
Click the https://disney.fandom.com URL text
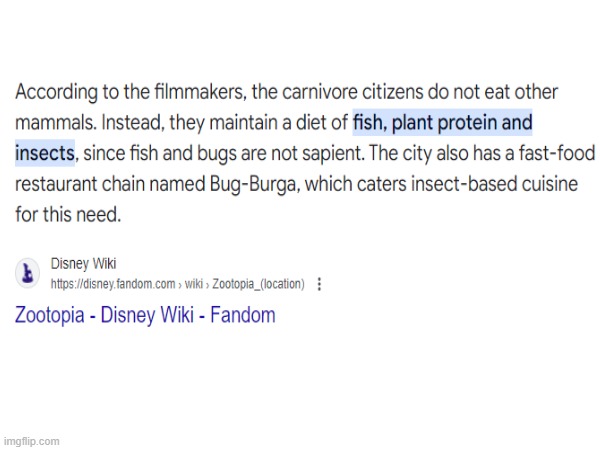113,284
